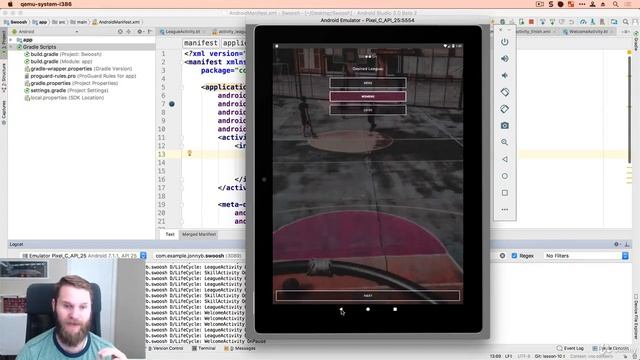Open settings.gradle (Project Settings) file
This screenshot has width=640, height=360.
point(66,90)
